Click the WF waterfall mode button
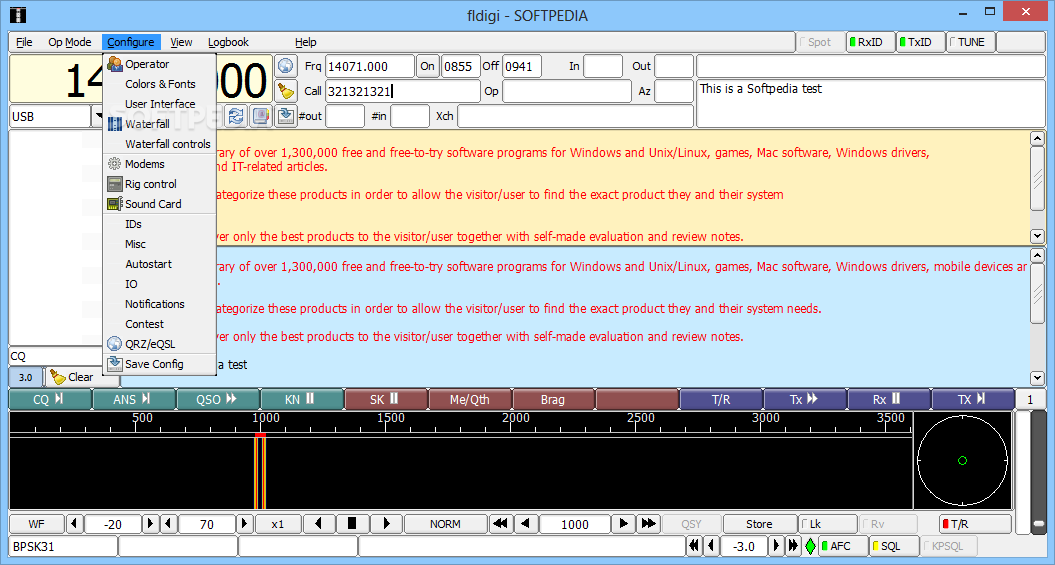 click(37, 524)
